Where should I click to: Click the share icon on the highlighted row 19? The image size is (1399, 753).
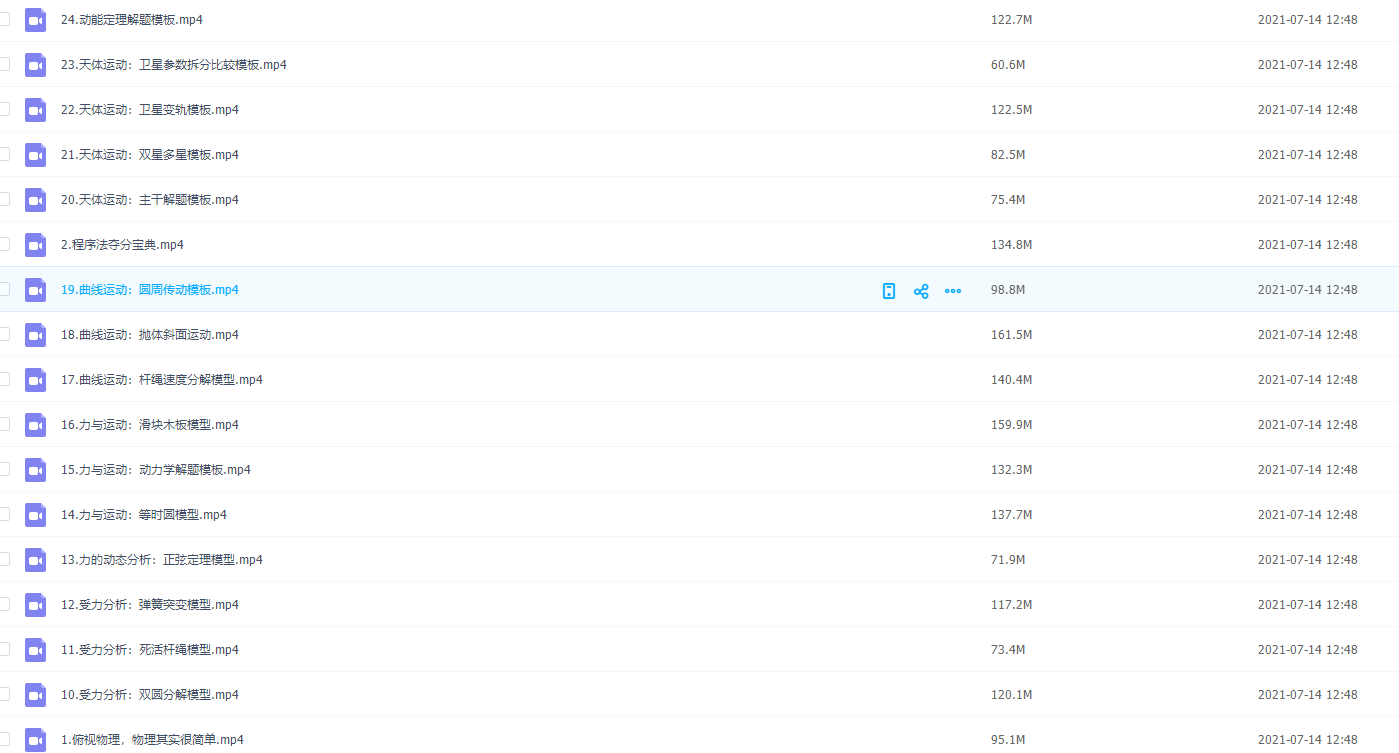pyautogui.click(x=921, y=291)
